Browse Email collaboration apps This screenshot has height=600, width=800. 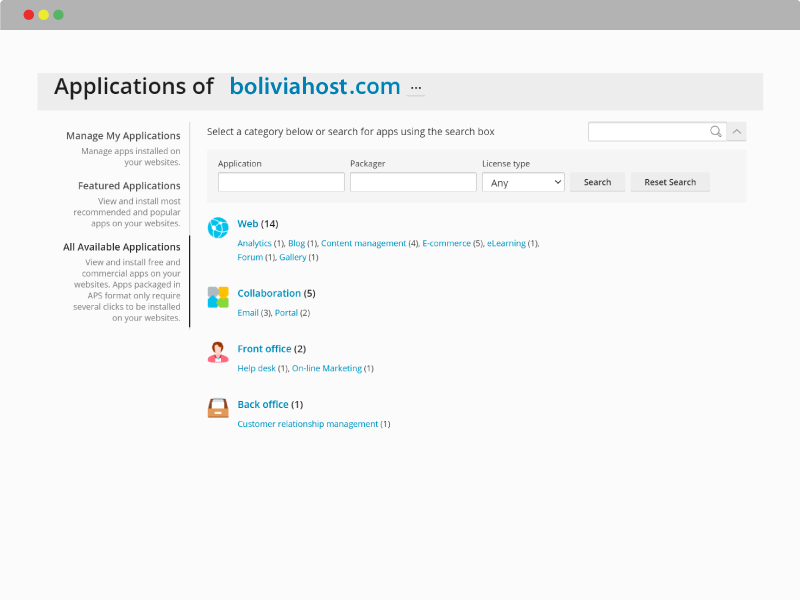248,313
